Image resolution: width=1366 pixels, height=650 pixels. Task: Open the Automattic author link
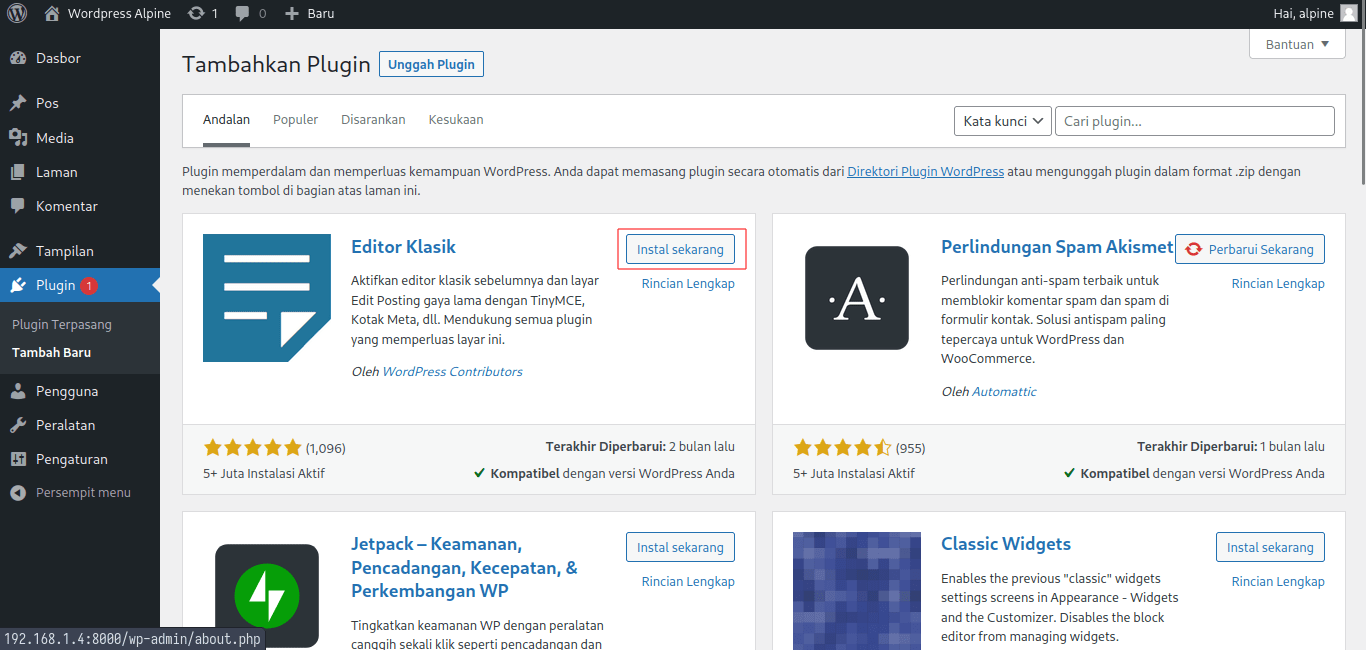coord(1004,391)
